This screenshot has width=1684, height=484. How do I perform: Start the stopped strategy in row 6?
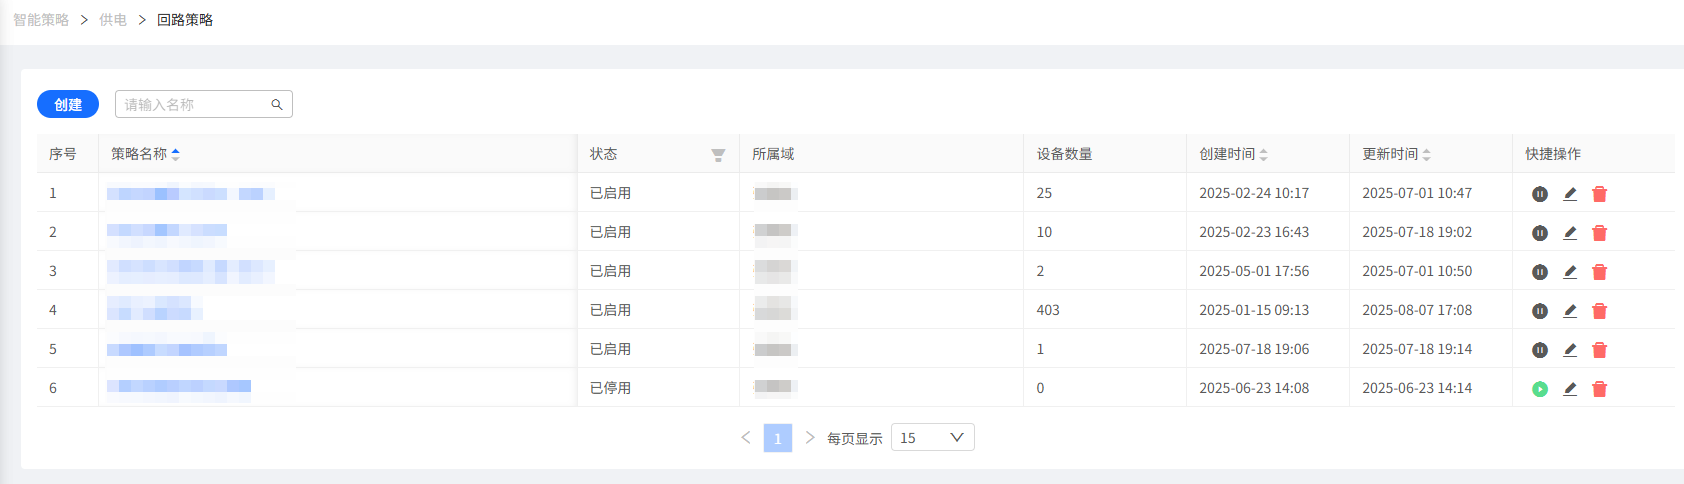[1540, 389]
